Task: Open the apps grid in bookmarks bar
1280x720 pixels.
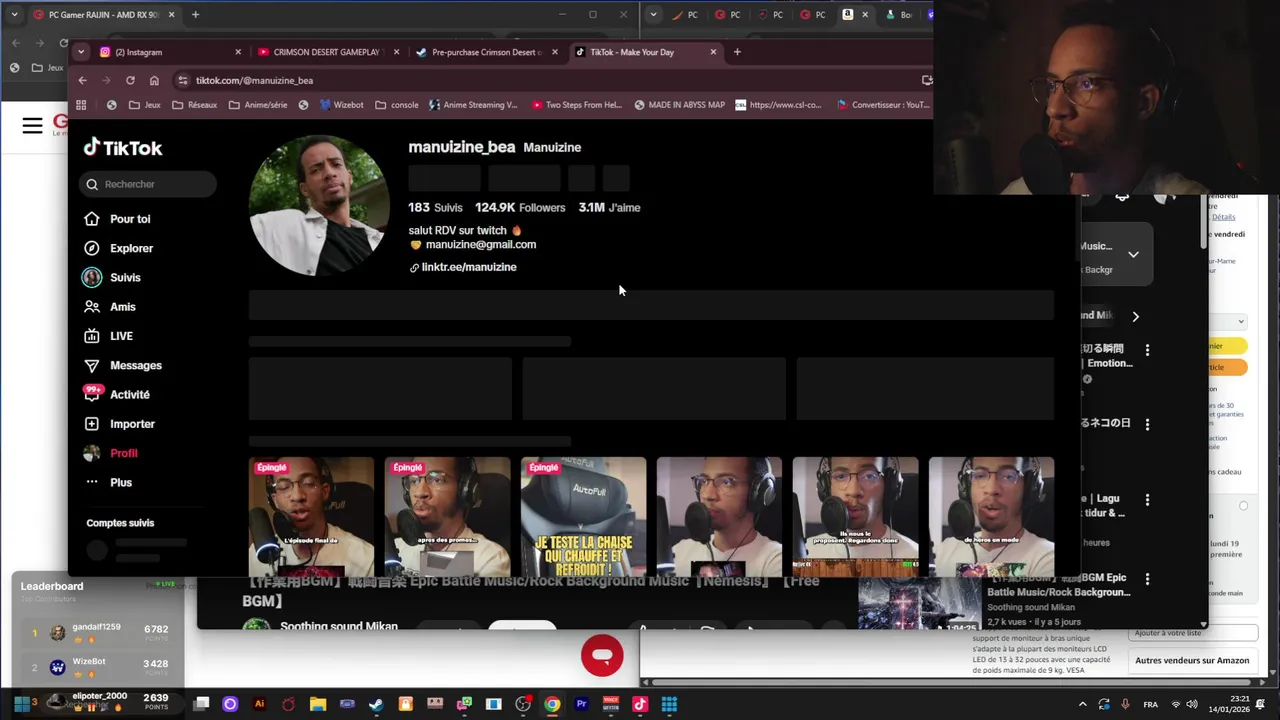Action: [81, 105]
